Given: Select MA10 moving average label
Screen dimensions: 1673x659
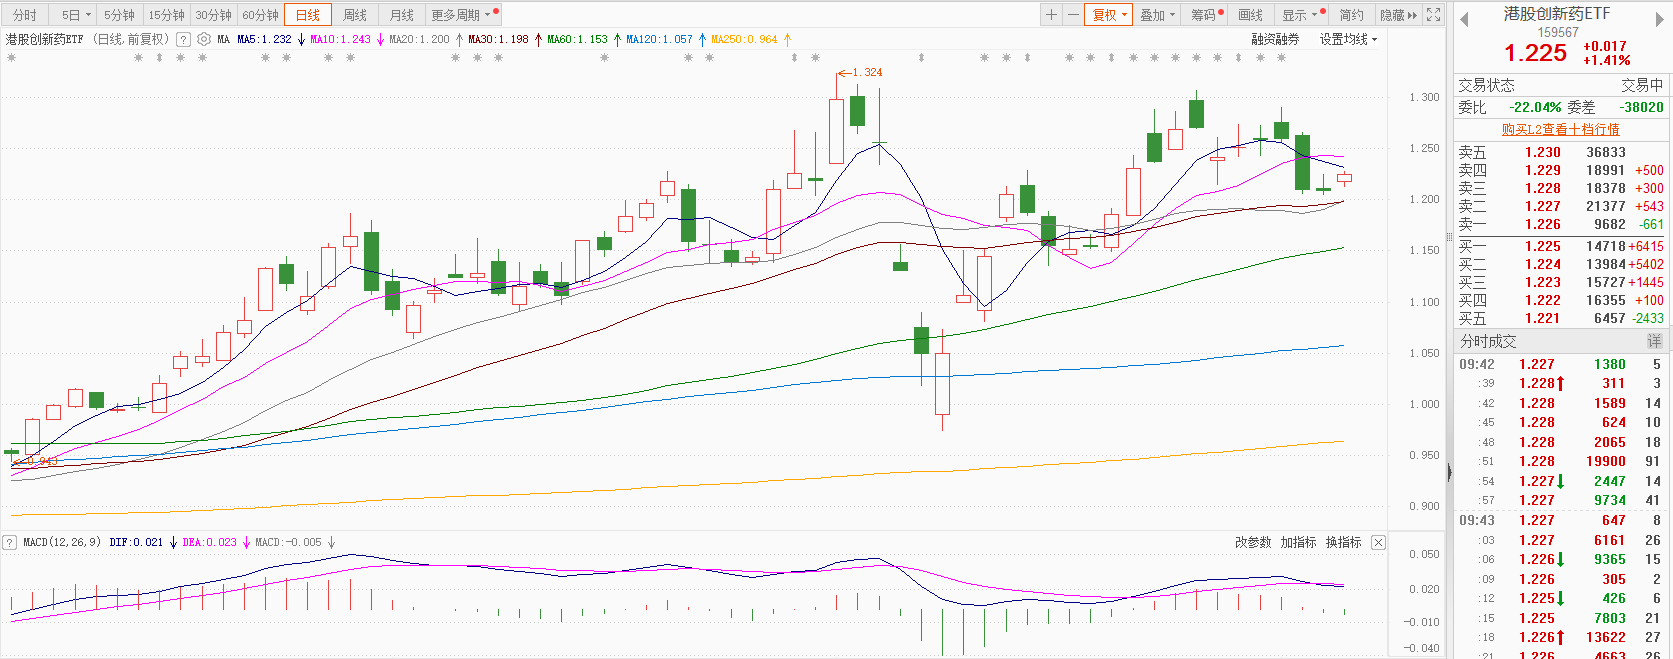Looking at the screenshot, I should pos(340,39).
